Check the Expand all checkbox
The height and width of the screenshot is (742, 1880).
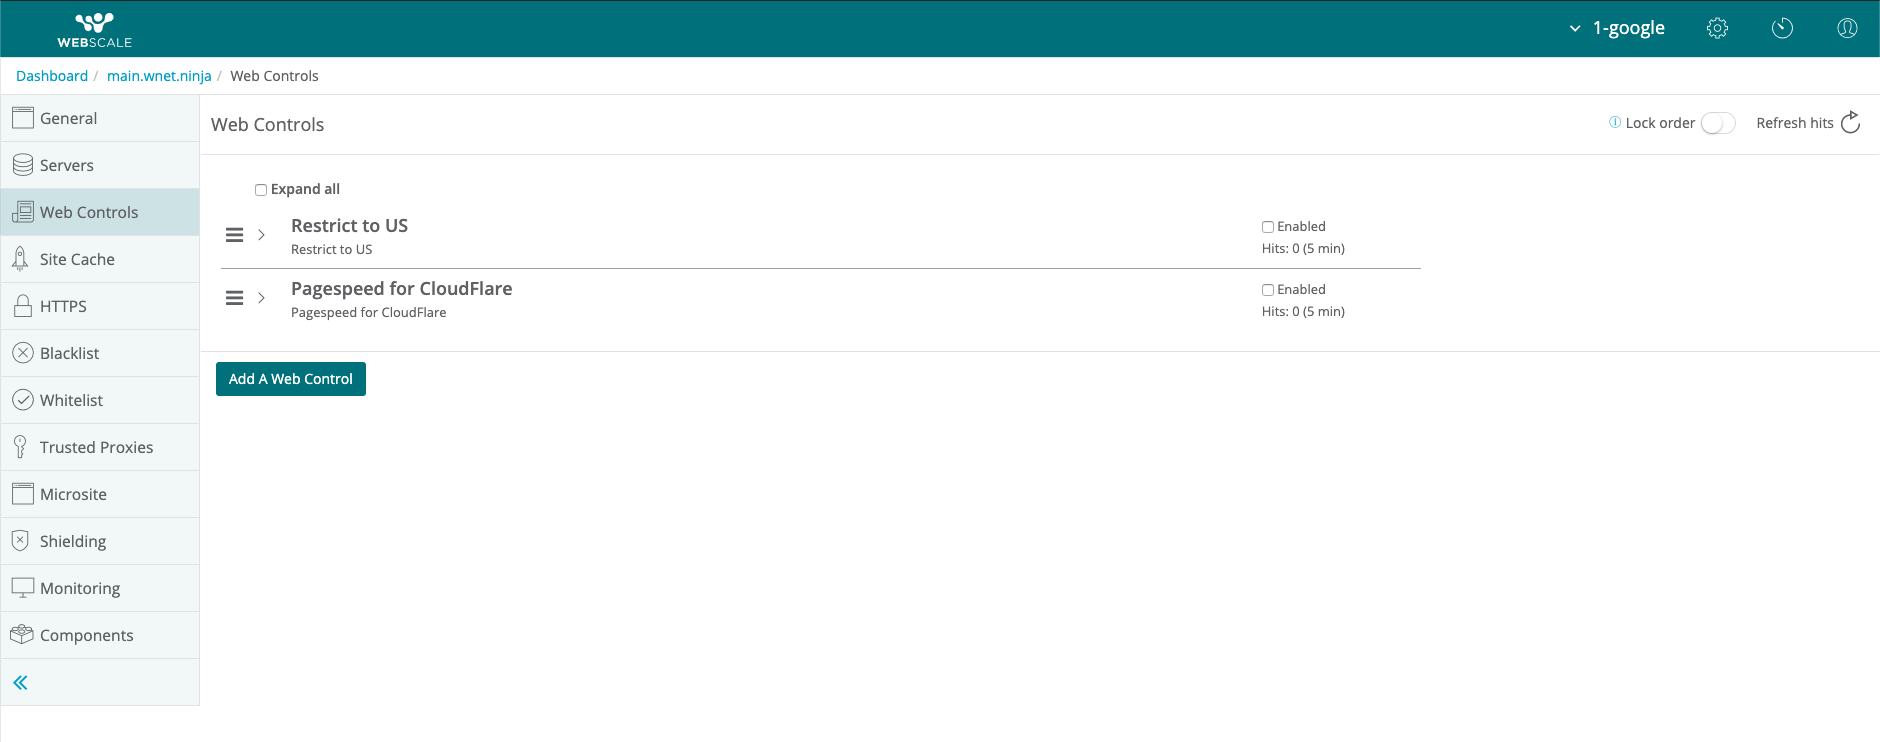tap(261, 190)
